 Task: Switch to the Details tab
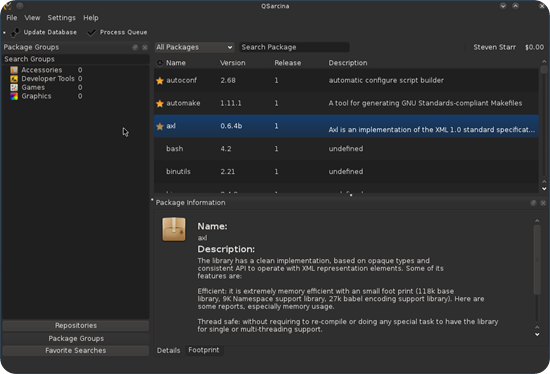pos(169,350)
